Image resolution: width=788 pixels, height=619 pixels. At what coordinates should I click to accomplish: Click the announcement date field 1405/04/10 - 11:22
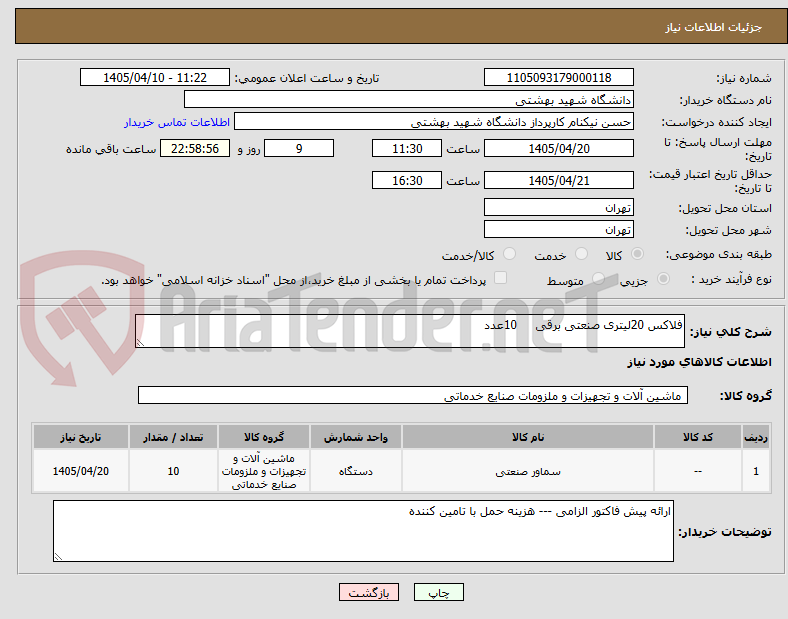155,78
